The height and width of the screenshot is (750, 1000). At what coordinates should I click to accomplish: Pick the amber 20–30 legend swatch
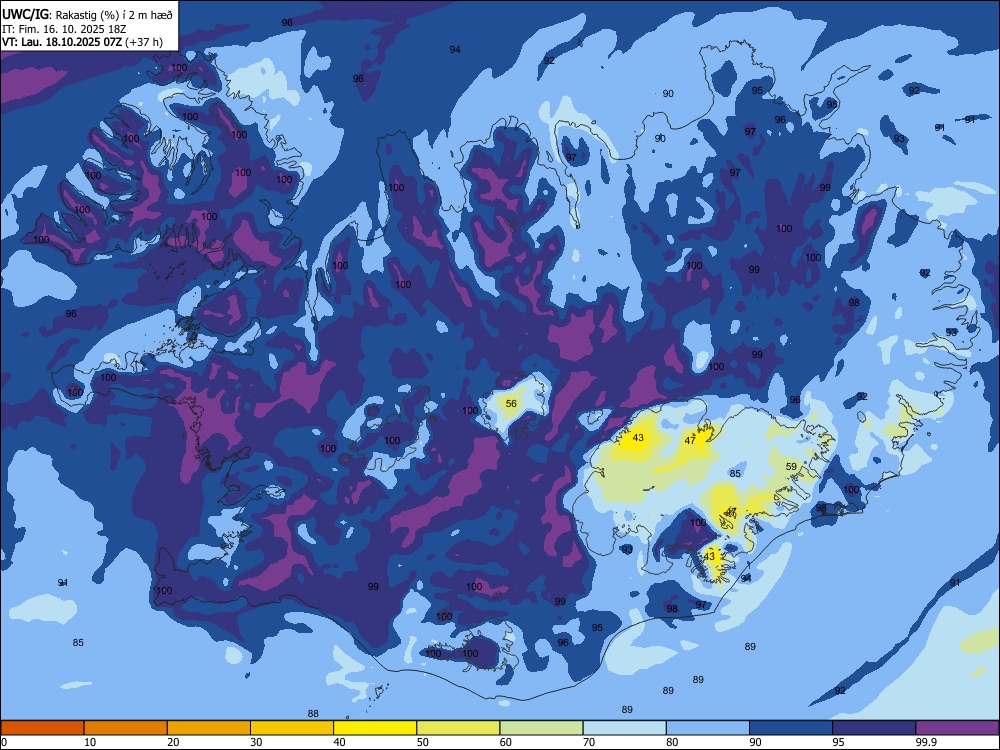209,728
